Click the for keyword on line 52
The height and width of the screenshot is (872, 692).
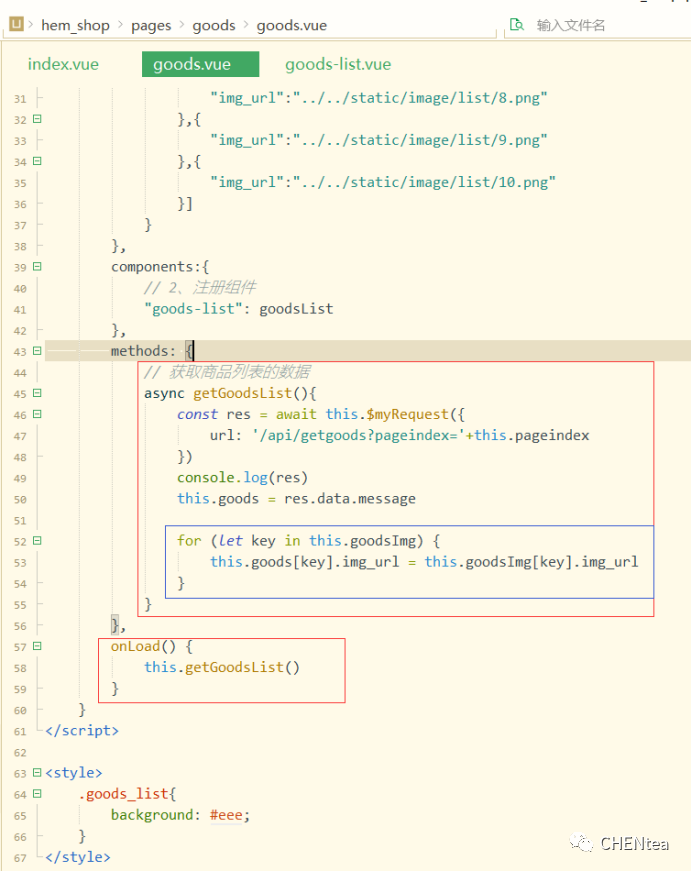189,541
